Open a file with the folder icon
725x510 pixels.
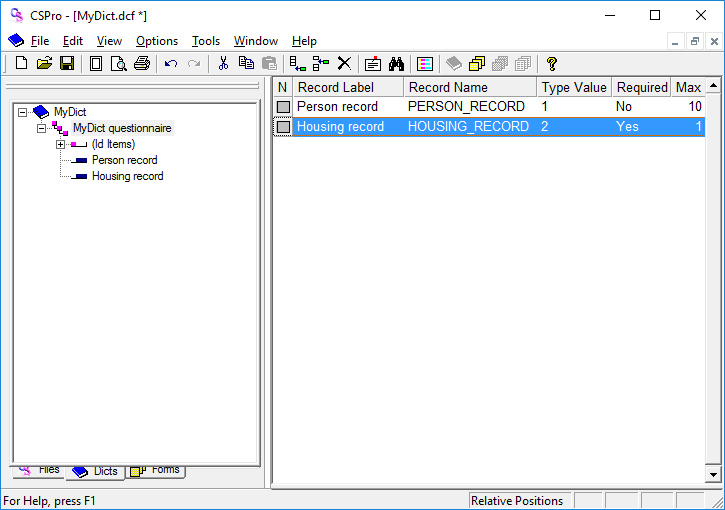[x=44, y=64]
